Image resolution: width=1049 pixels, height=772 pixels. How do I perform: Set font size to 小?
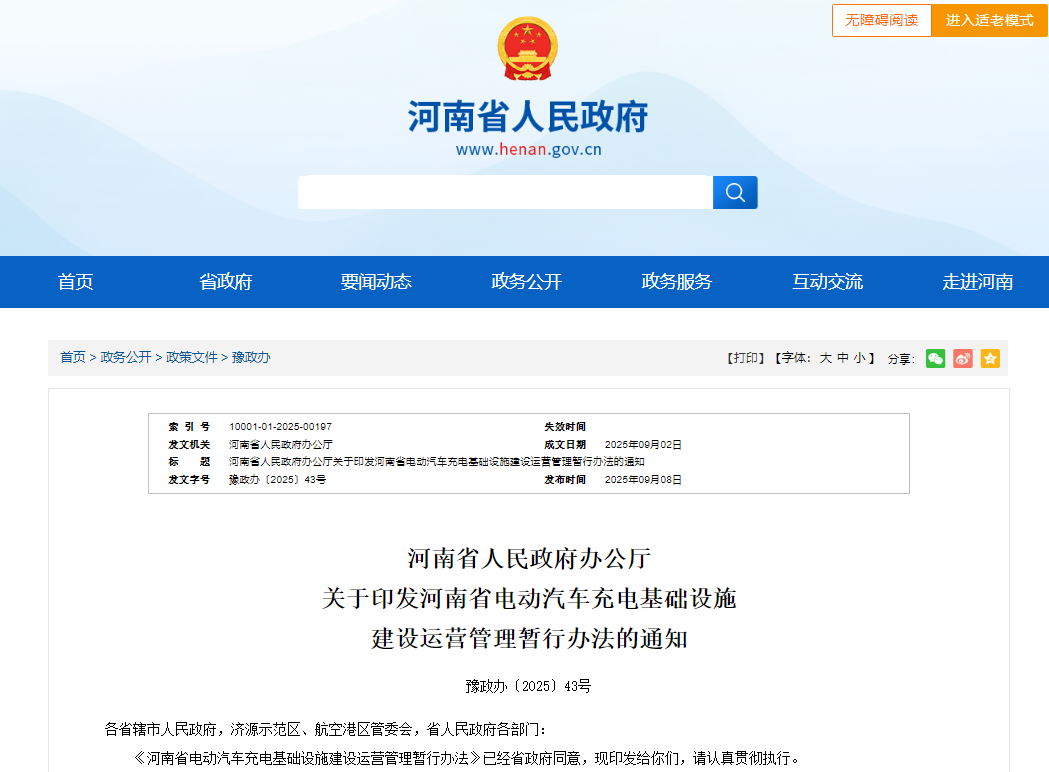click(x=859, y=358)
